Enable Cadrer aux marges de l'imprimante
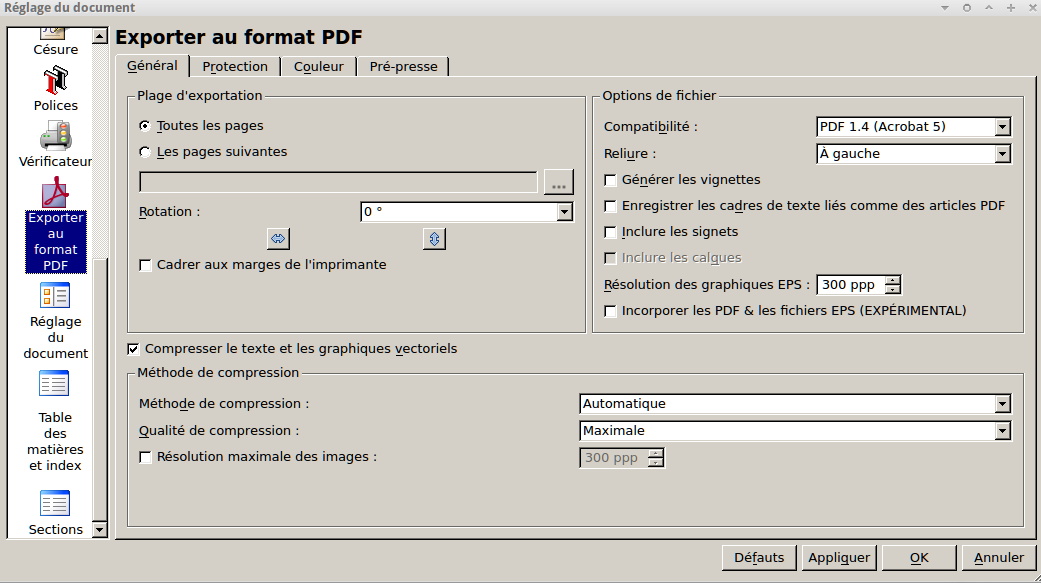This screenshot has width=1041, height=583. pos(145,265)
